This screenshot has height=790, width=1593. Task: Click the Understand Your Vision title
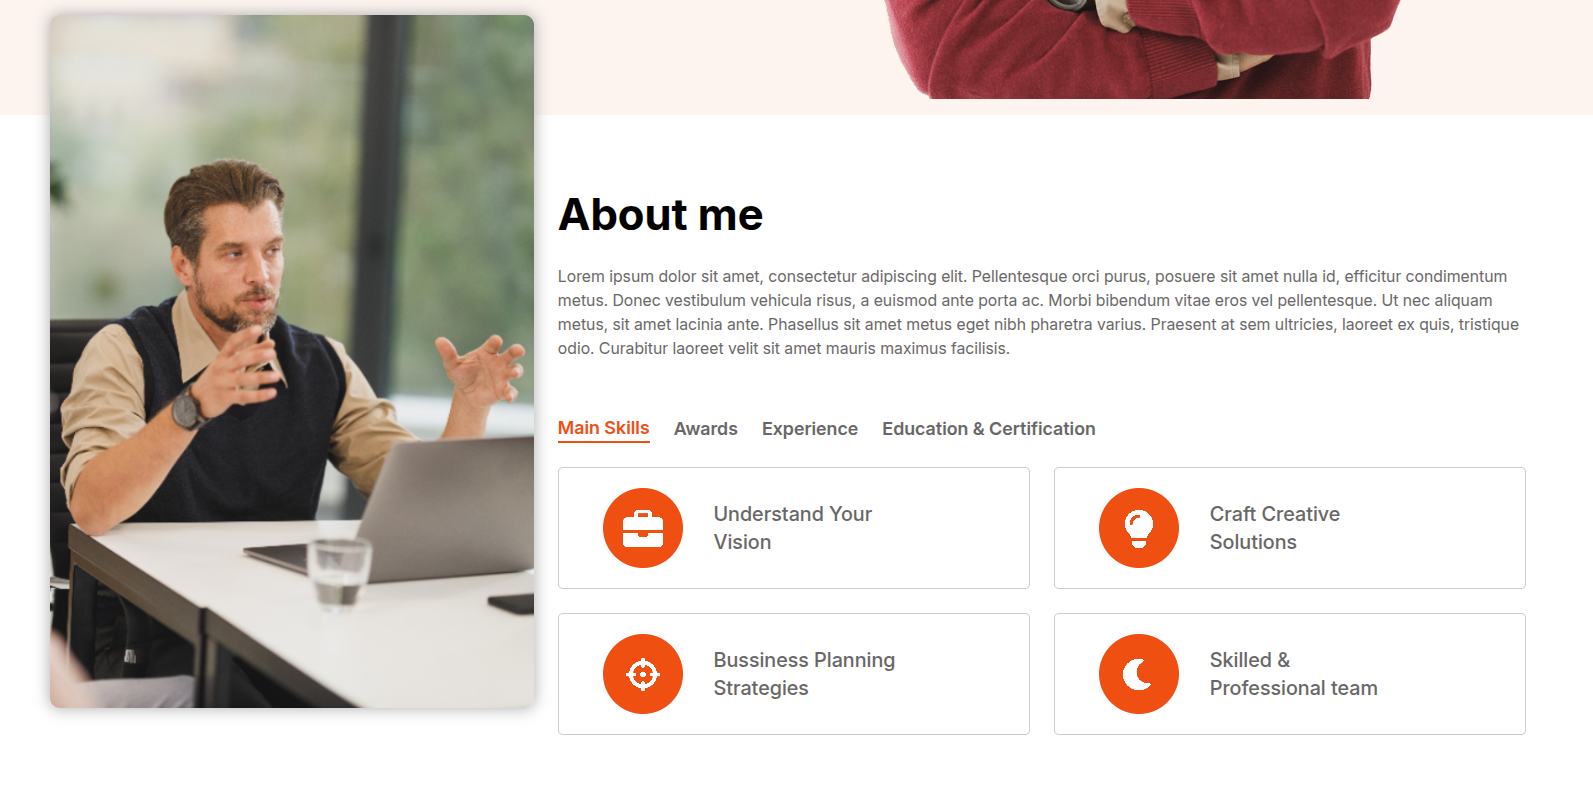(792, 528)
